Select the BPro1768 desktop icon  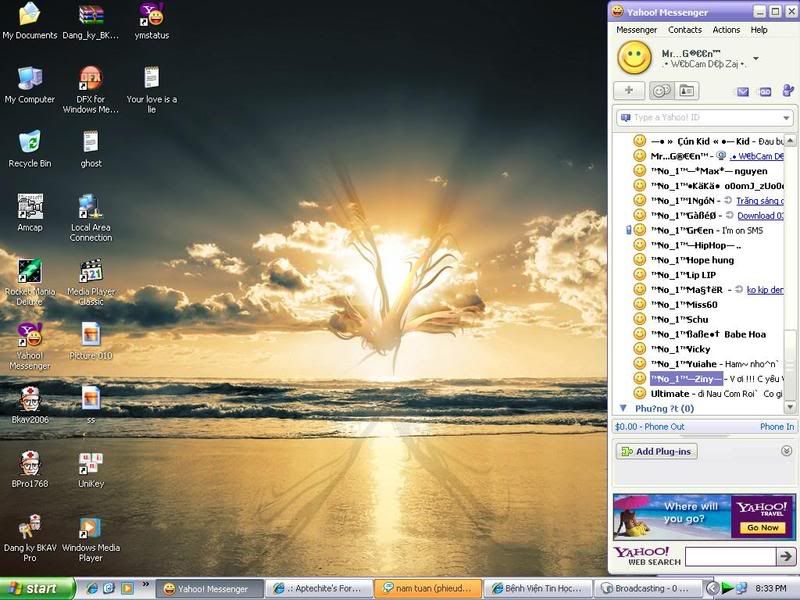point(30,469)
